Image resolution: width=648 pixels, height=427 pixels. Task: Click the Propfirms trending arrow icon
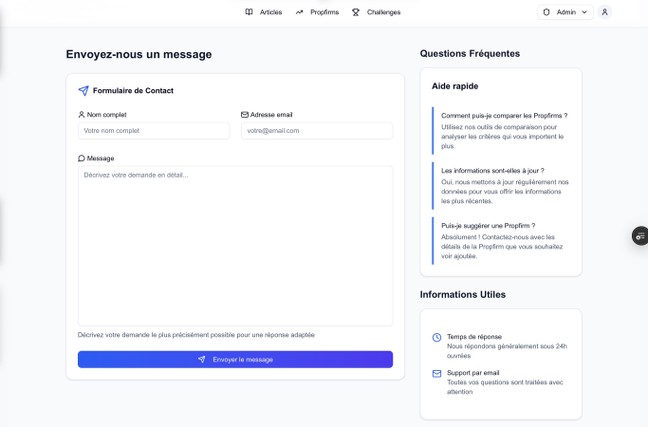[299, 12]
